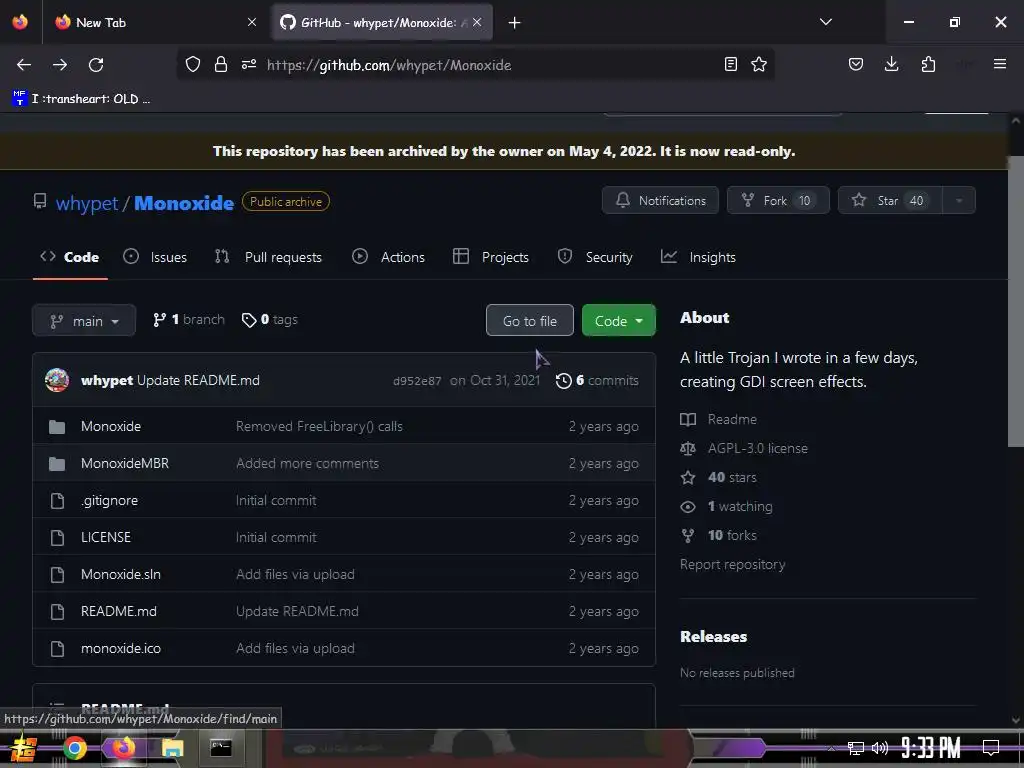The width and height of the screenshot is (1024, 768).
Task: Open the README.md file
Action: [x=119, y=611]
